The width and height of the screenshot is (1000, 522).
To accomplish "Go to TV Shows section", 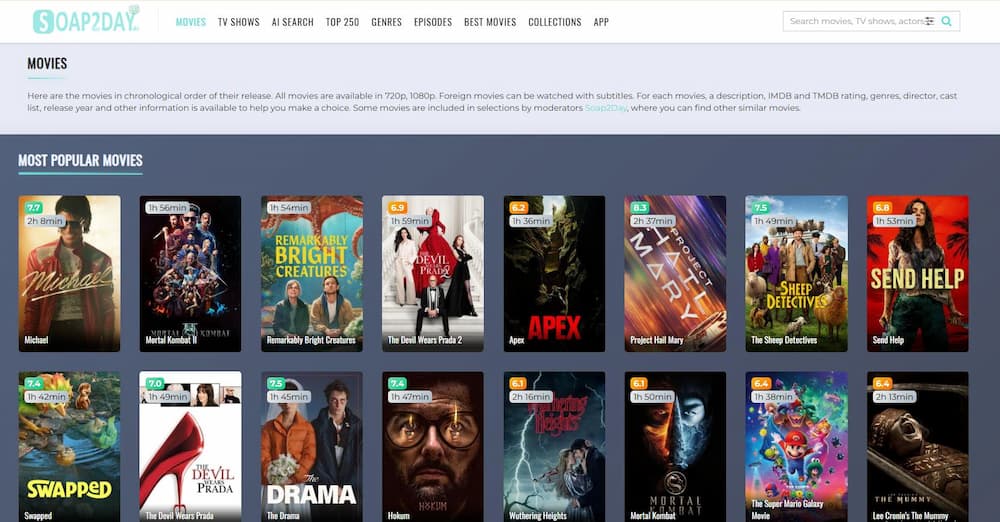I will click(x=239, y=22).
